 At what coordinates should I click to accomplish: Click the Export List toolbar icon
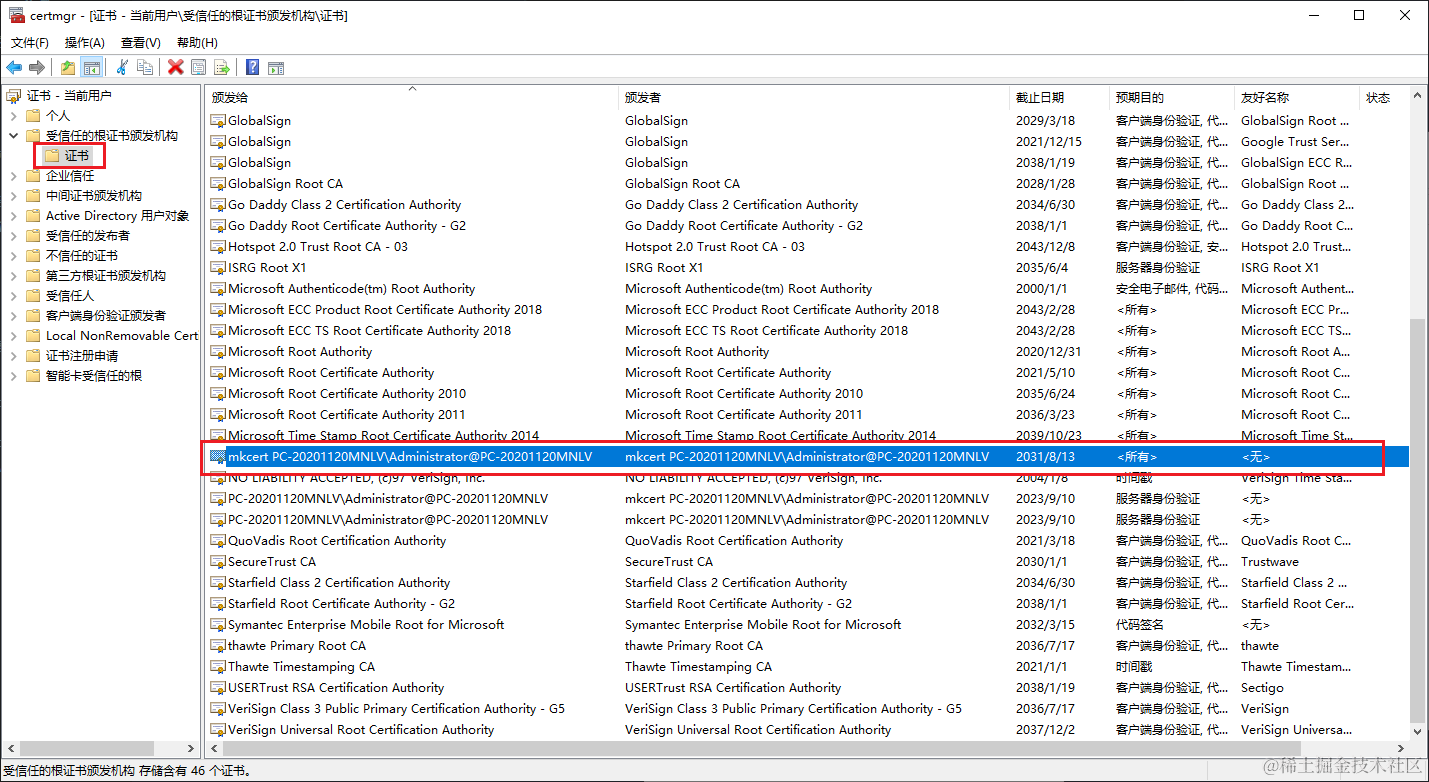pyautogui.click(x=222, y=67)
